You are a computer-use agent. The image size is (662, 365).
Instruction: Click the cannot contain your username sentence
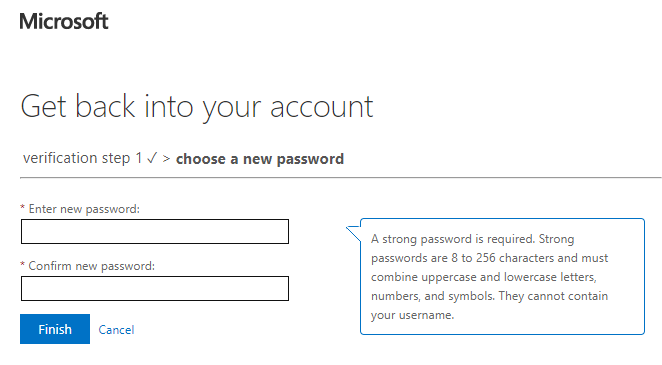coord(489,305)
